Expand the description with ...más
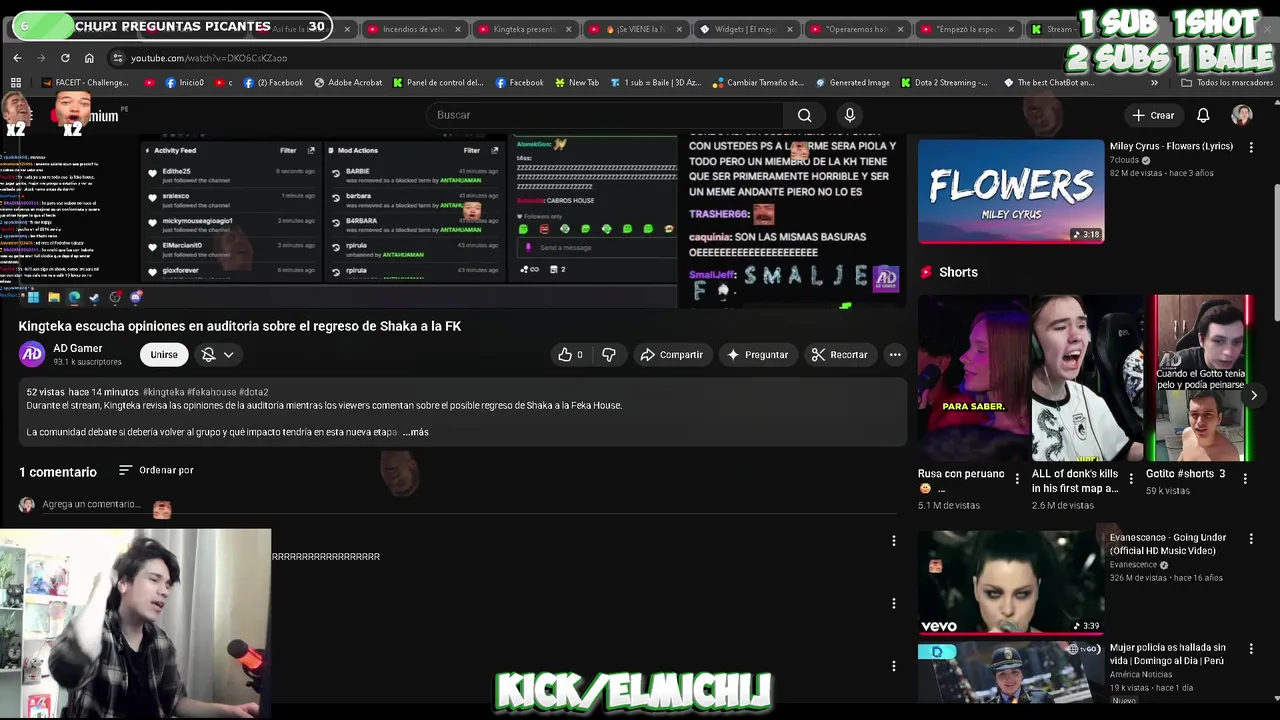Viewport: 1280px width, 720px height. (x=415, y=432)
